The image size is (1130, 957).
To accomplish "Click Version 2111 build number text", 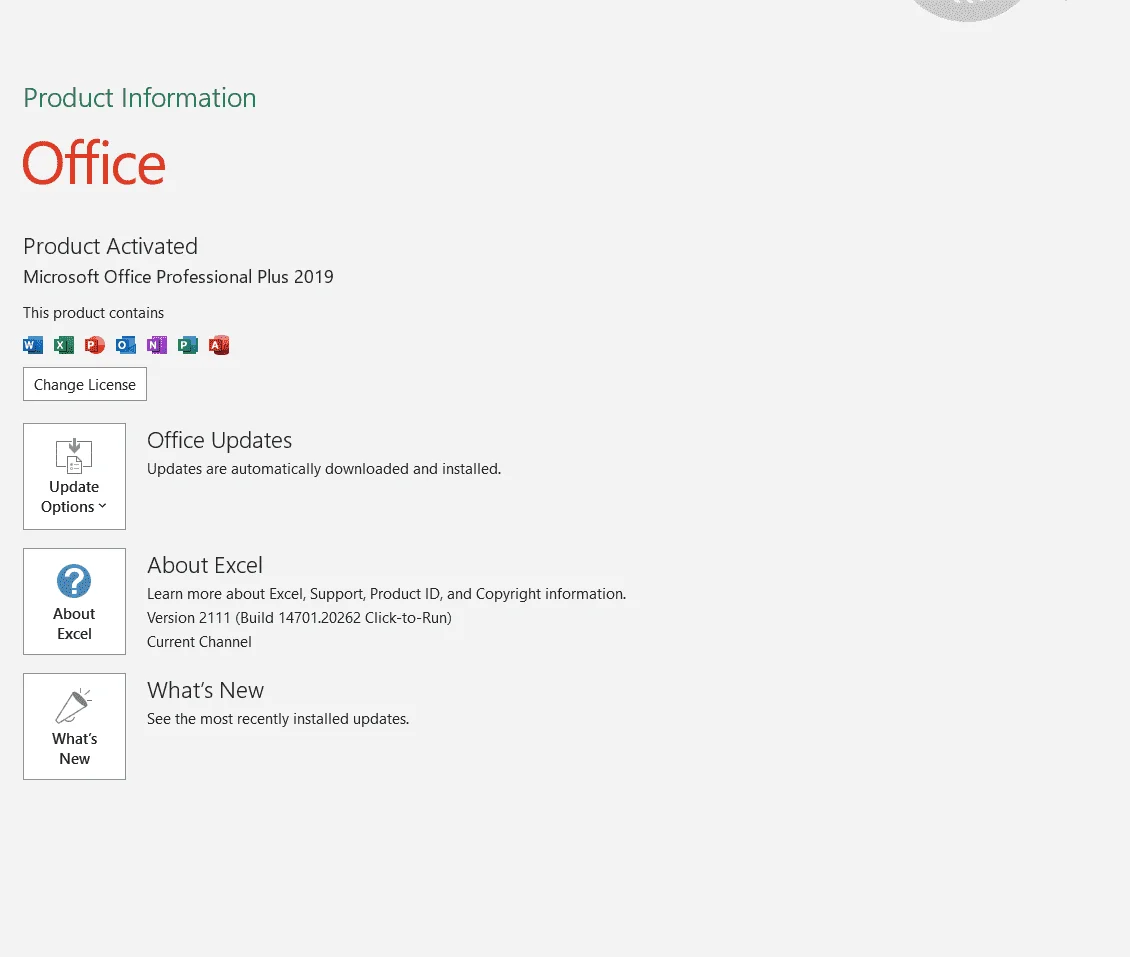I will pos(300,618).
